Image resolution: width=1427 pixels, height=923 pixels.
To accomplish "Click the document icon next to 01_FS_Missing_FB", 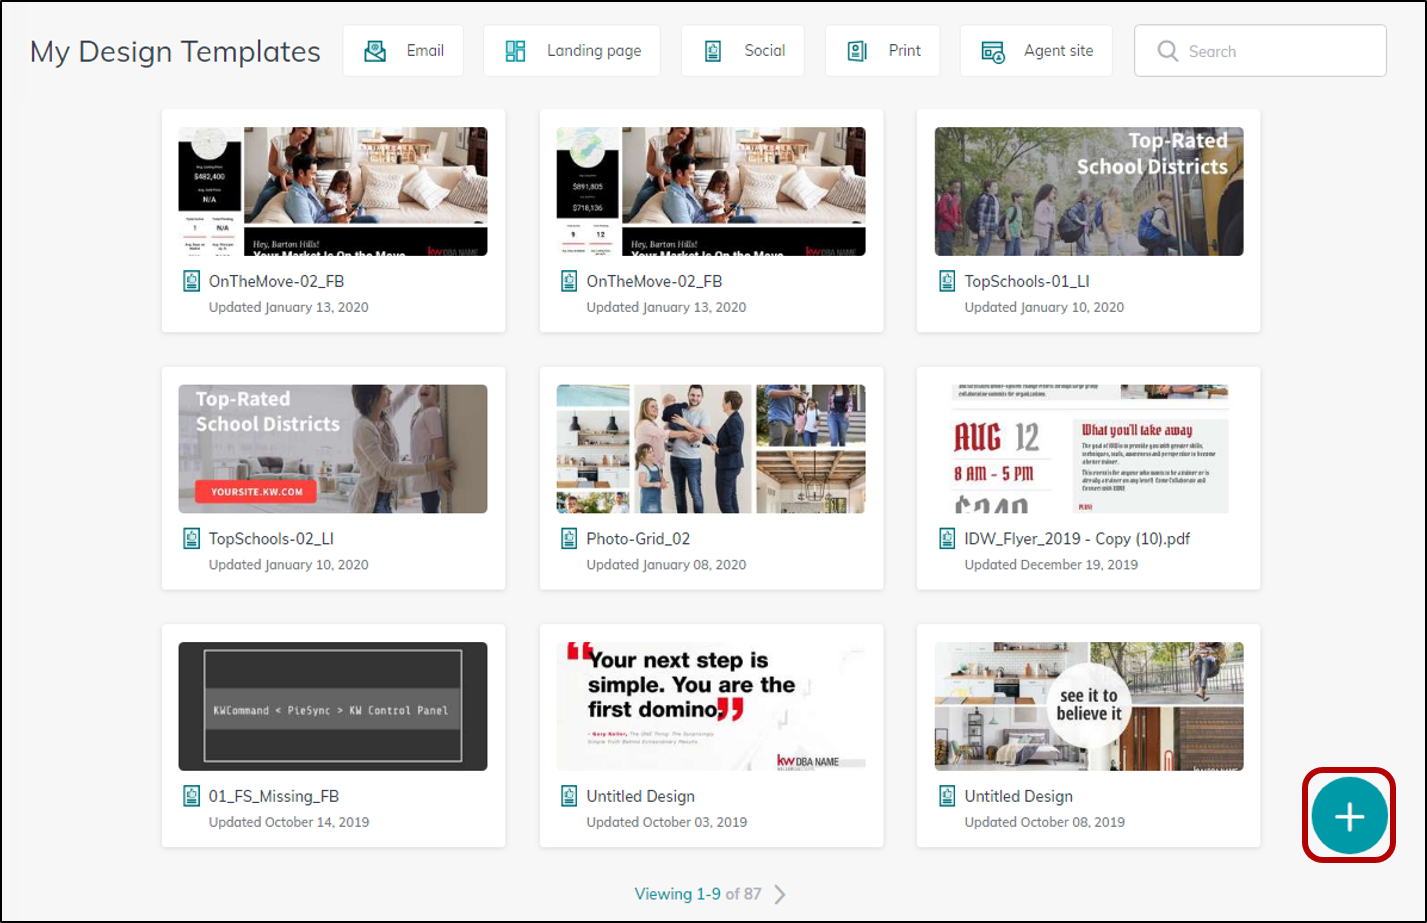I will pyautogui.click(x=191, y=796).
